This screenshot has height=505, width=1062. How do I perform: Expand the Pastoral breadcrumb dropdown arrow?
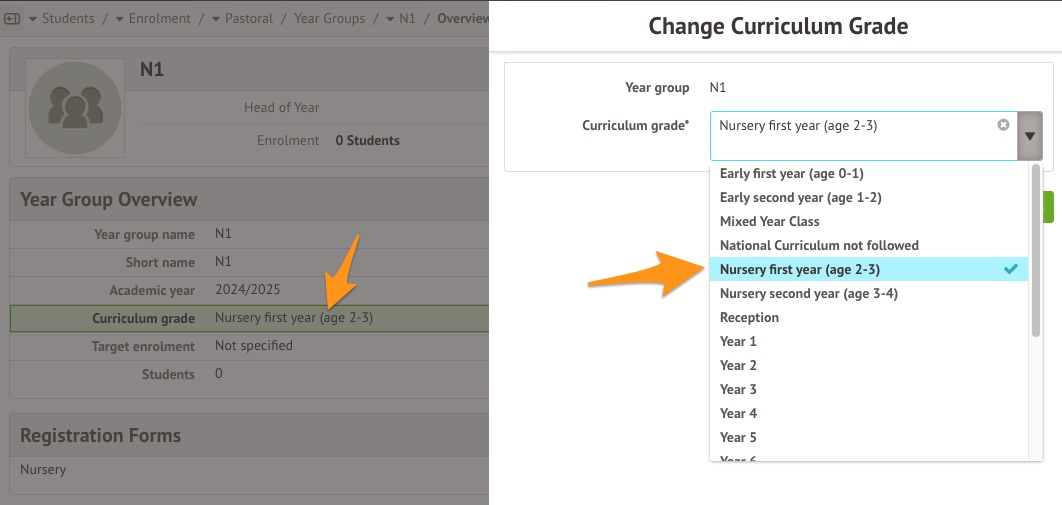point(216,19)
